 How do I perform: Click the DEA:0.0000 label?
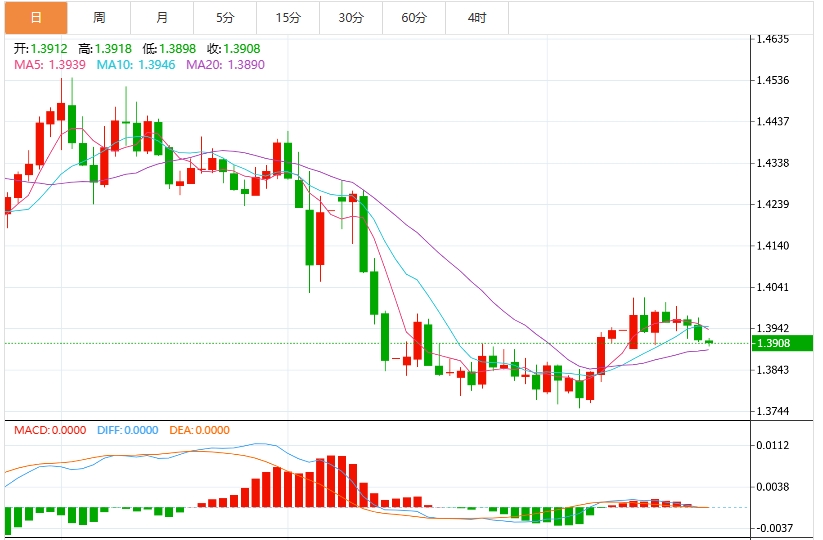199,430
